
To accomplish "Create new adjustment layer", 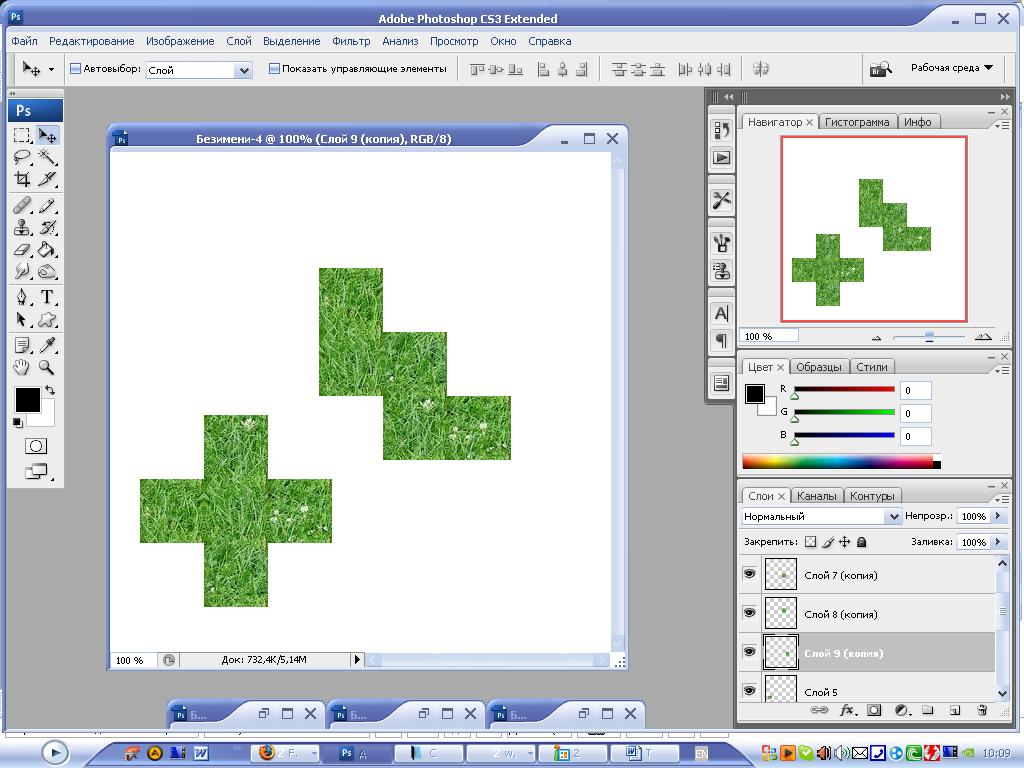I will (902, 710).
